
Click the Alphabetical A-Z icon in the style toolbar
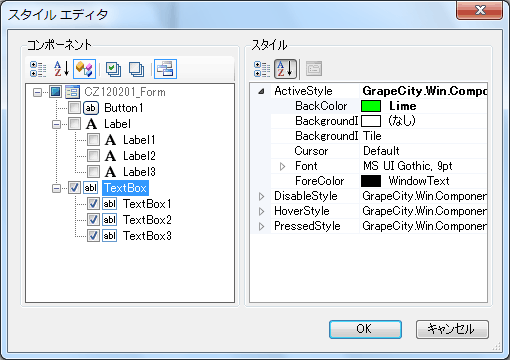[285, 69]
